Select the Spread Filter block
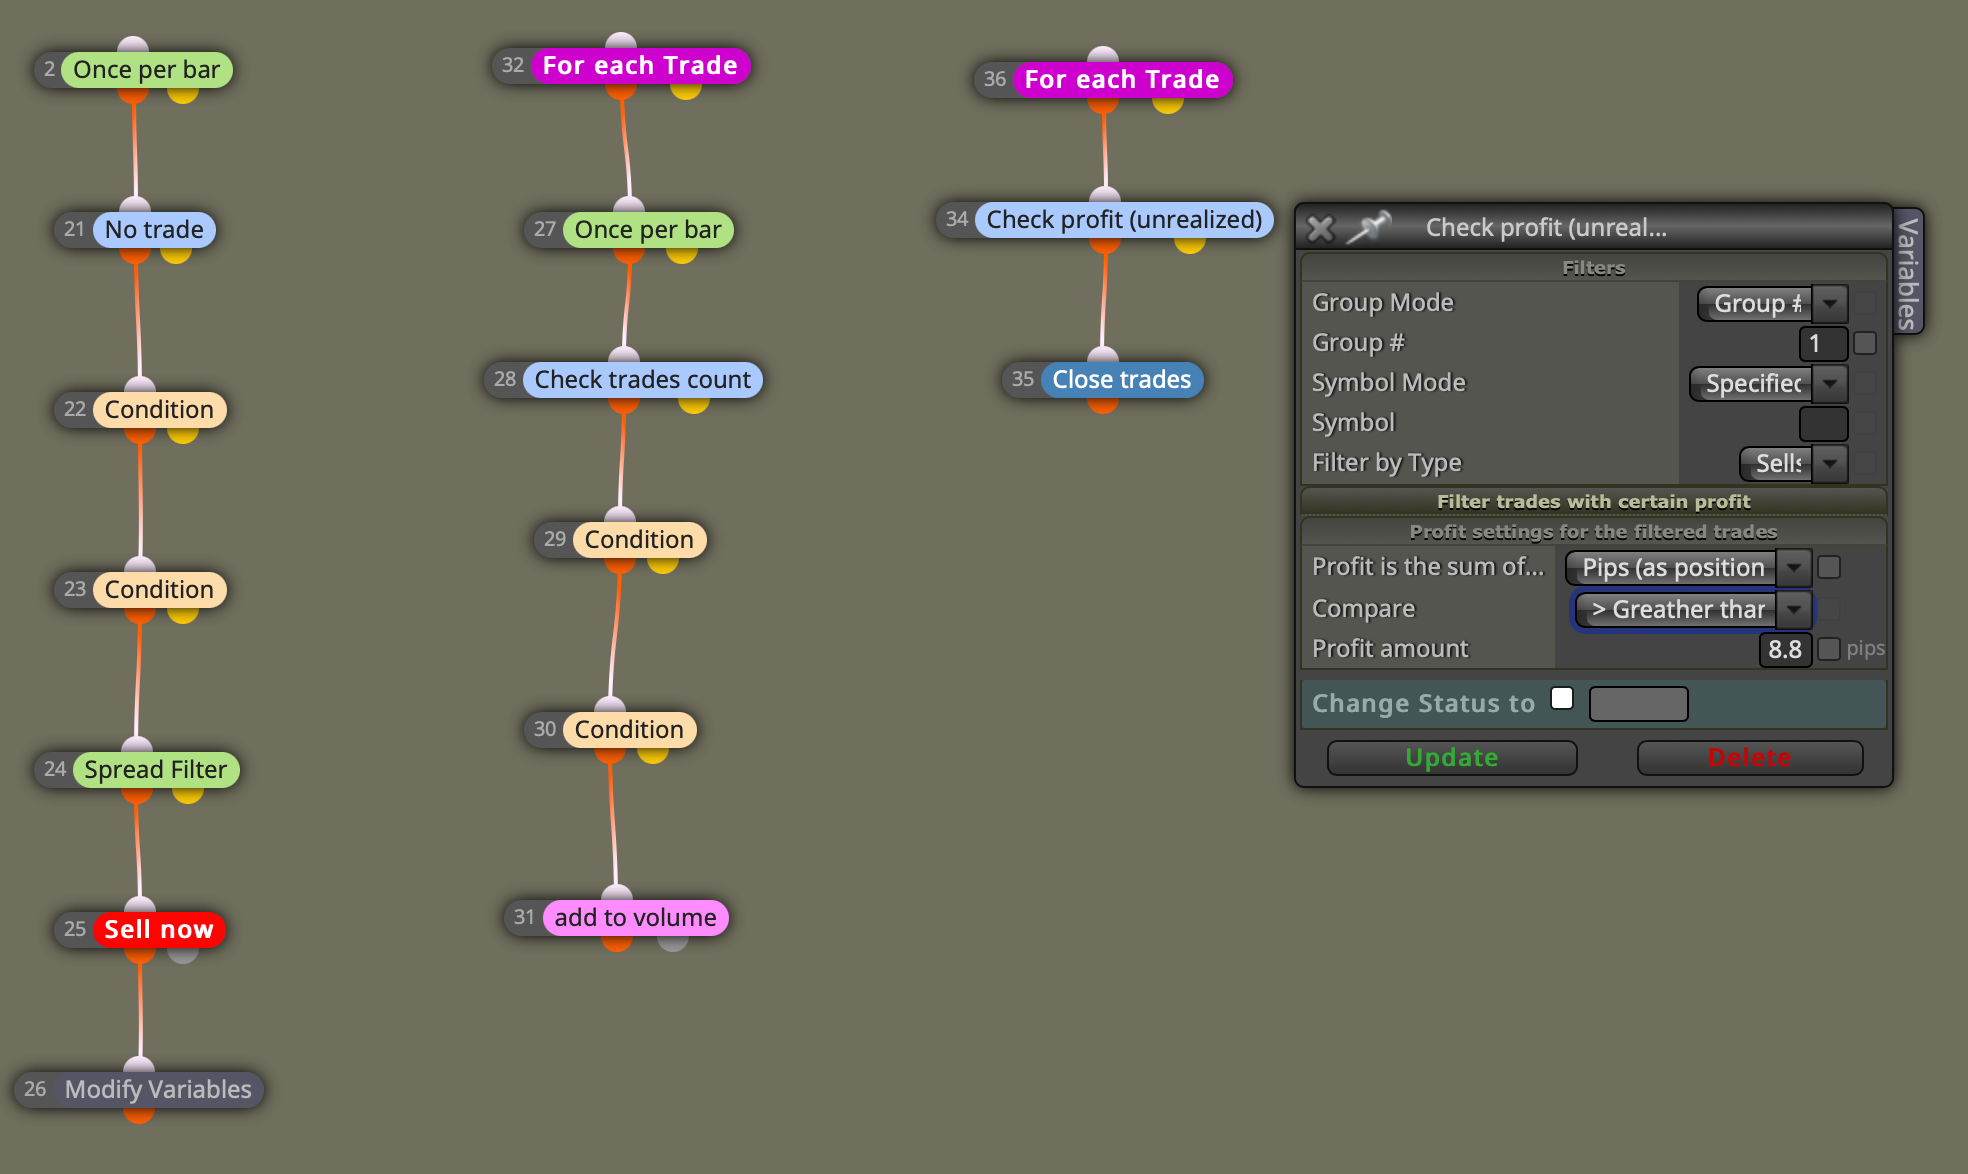This screenshot has height=1174, width=1968. [x=156, y=770]
